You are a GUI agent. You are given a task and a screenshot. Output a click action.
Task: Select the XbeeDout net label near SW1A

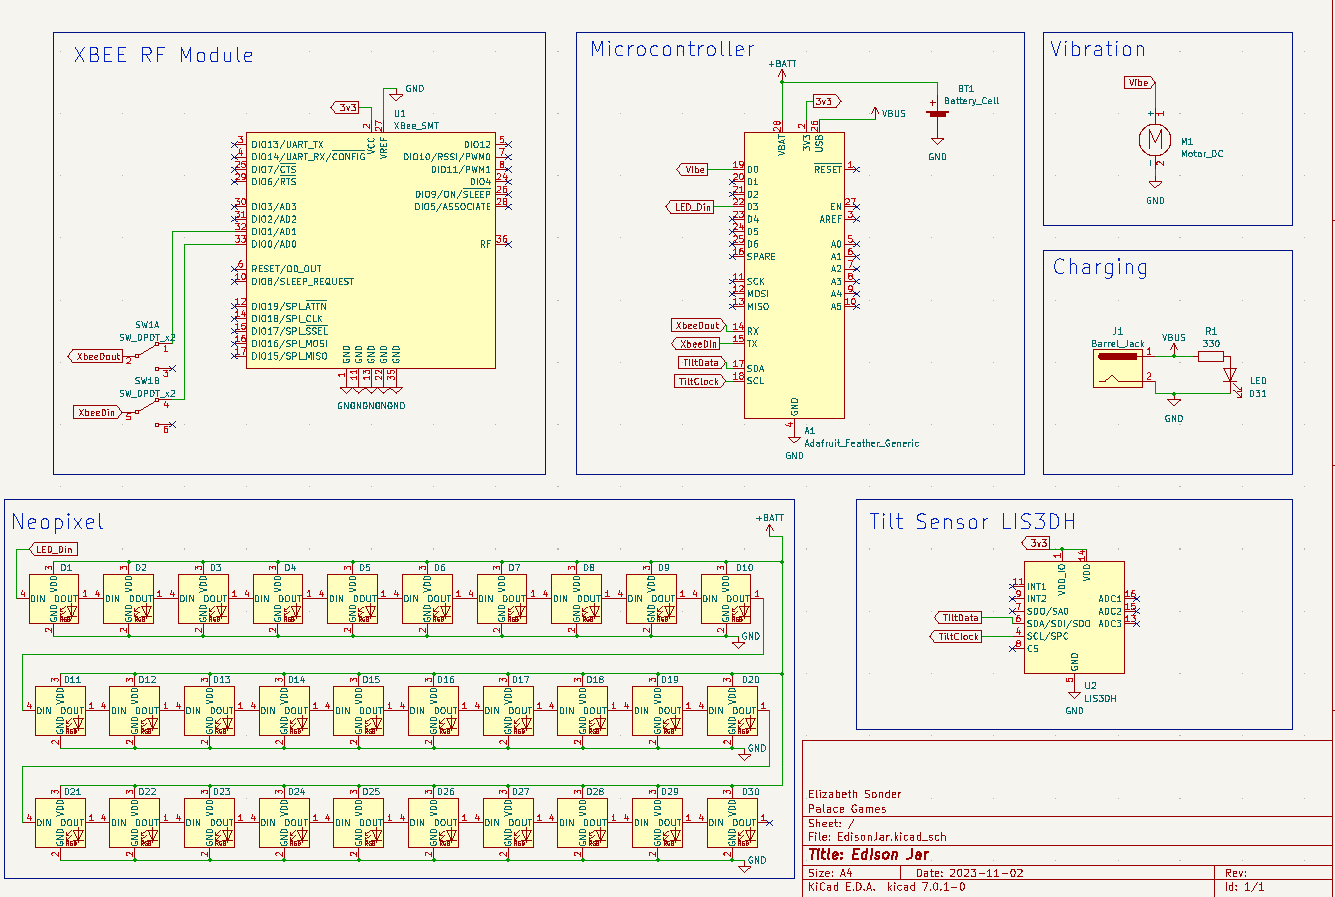pyautogui.click(x=95, y=356)
